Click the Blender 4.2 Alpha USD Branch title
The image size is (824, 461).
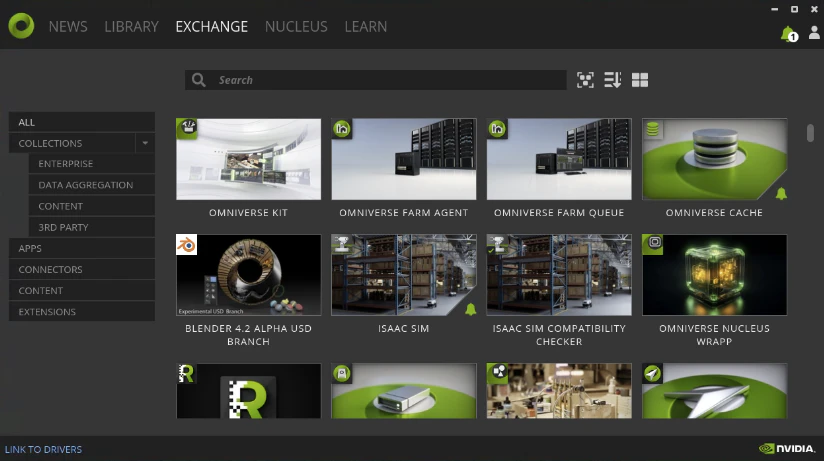pos(249,335)
